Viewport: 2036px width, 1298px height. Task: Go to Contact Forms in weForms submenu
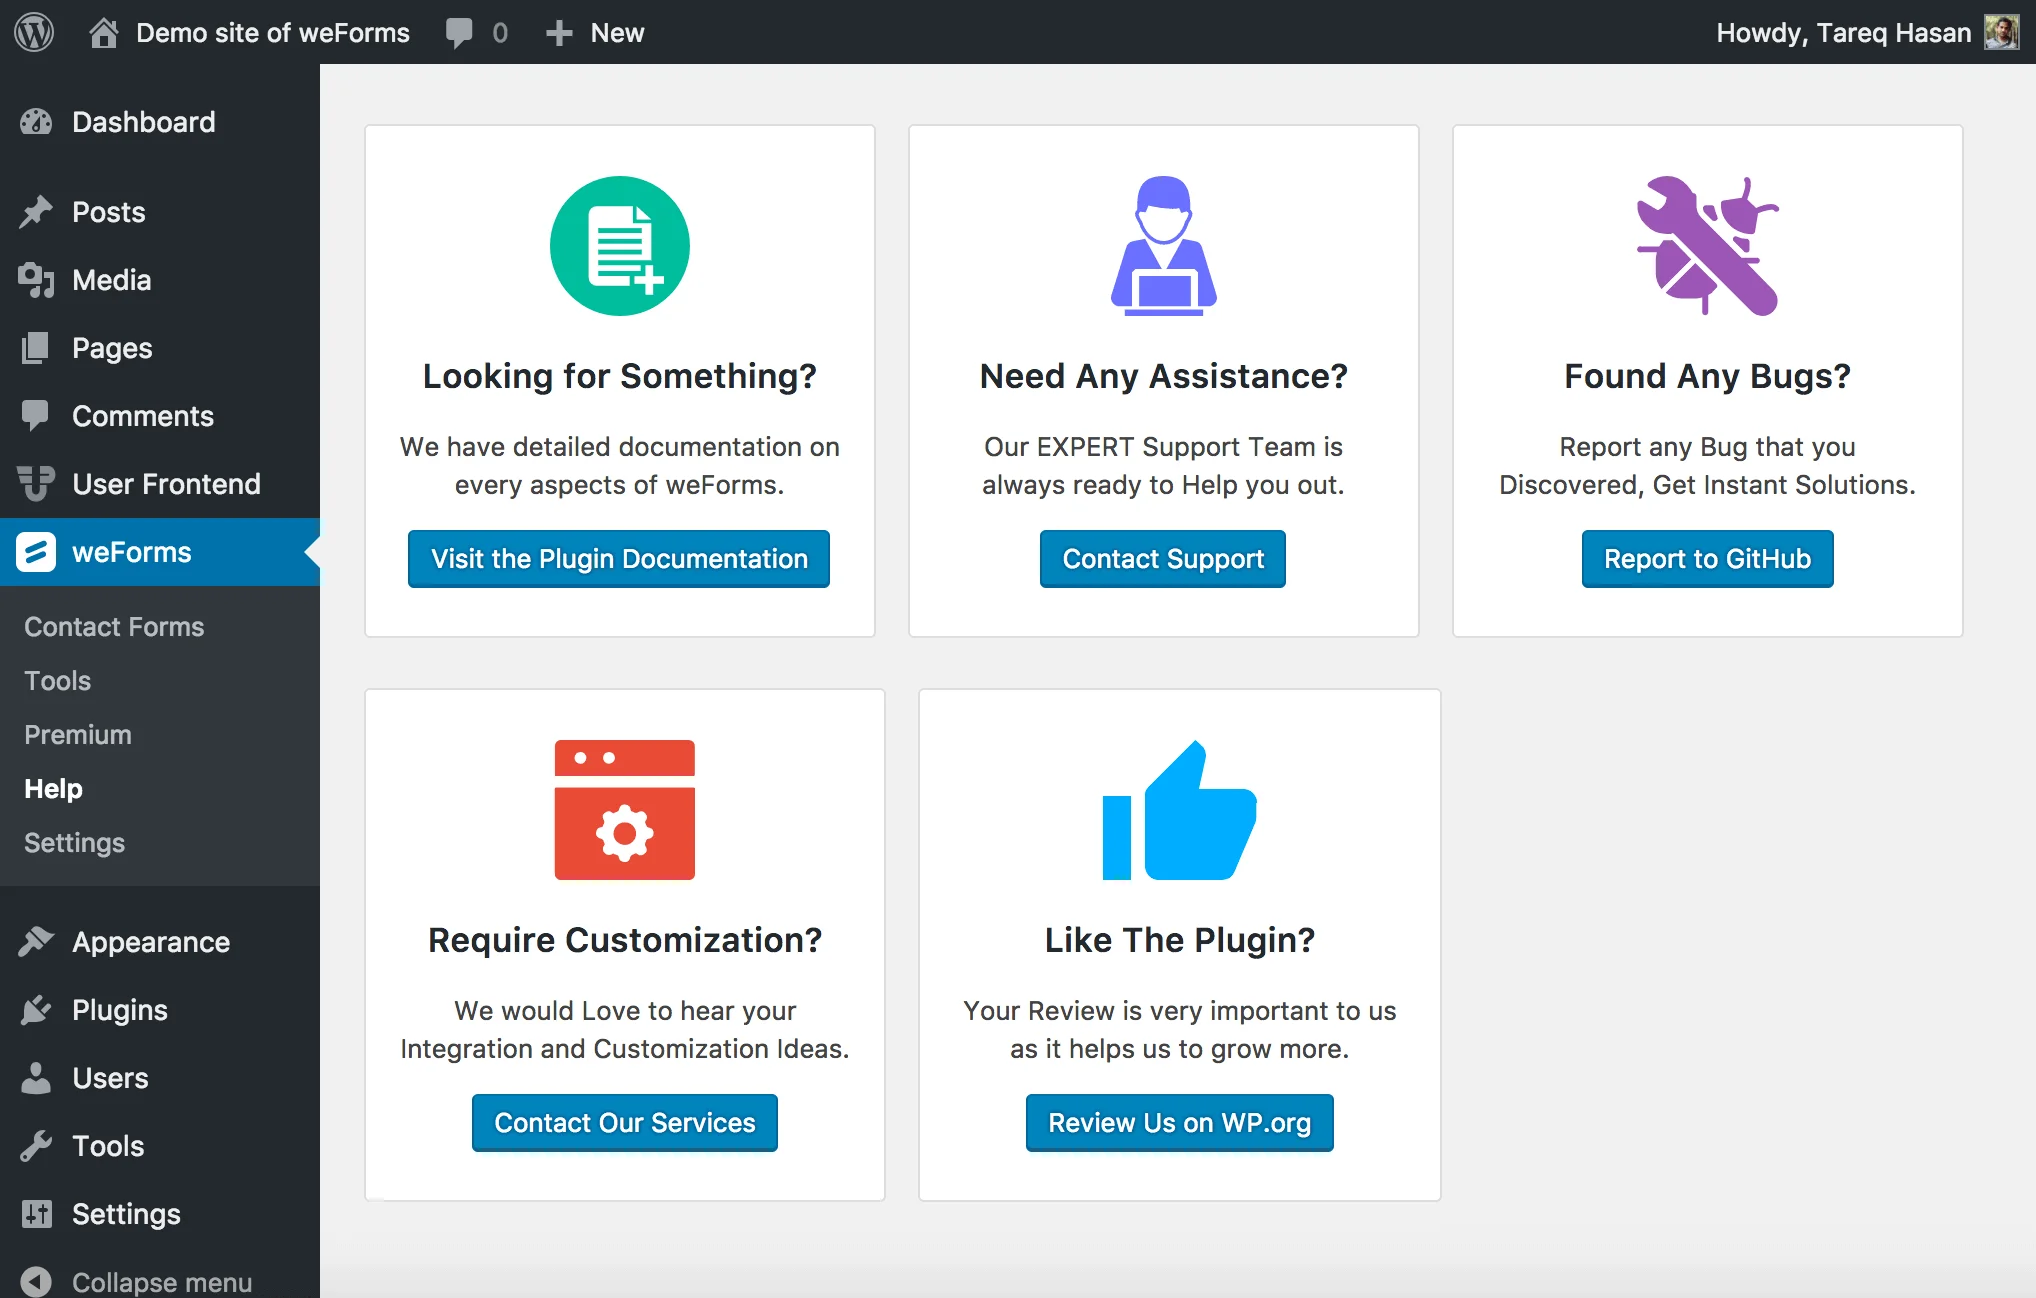pyautogui.click(x=113, y=627)
